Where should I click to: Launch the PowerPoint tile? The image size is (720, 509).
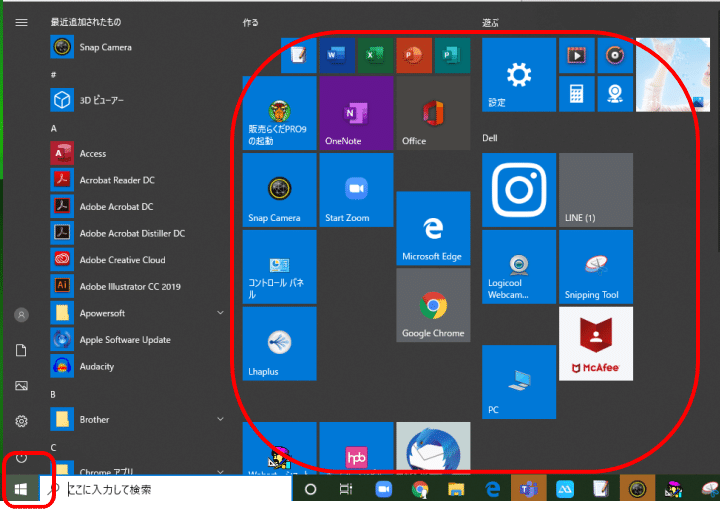(x=414, y=56)
